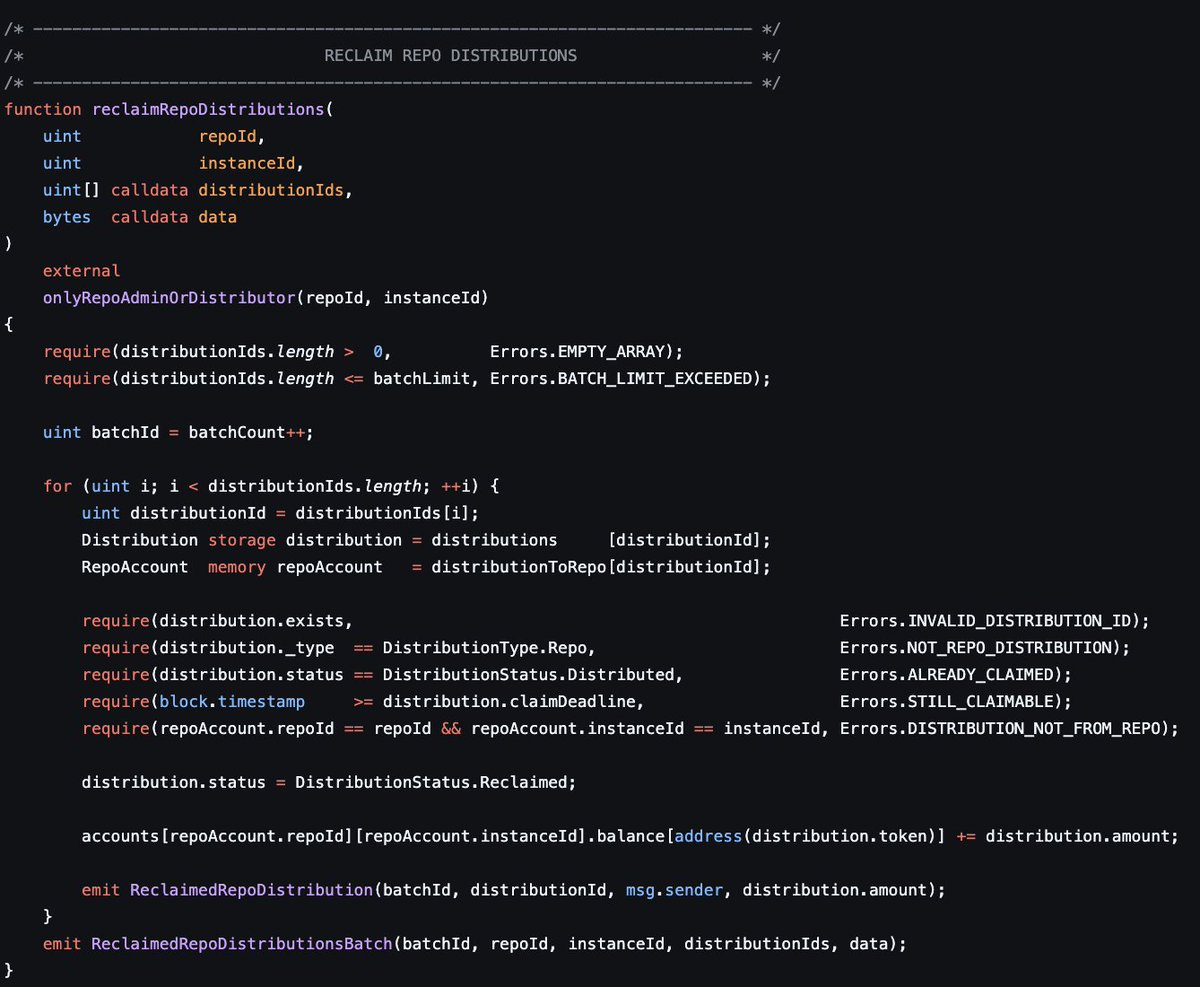Image resolution: width=1200 pixels, height=987 pixels.
Task: Click the distributionIds calldata parameter declaration
Action: [198, 190]
